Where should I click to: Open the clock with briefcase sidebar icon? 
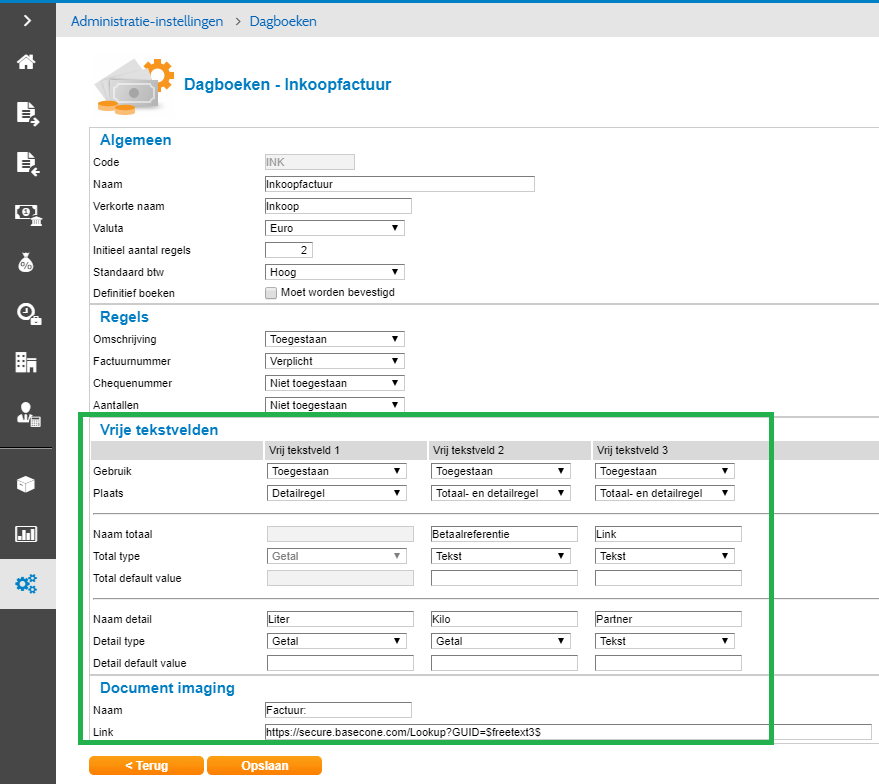coord(27,313)
